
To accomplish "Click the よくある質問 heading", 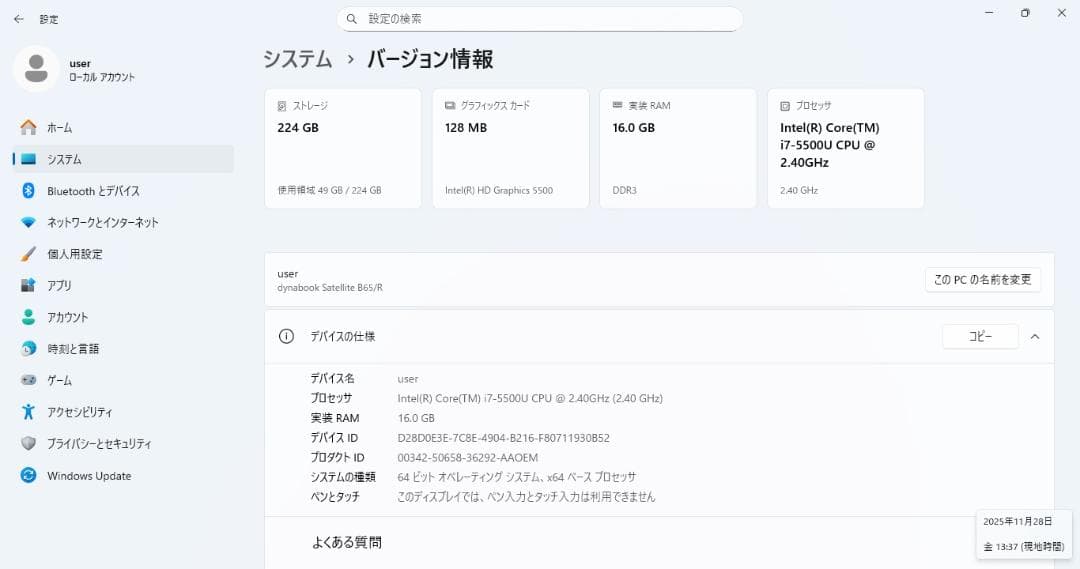I will click(346, 543).
